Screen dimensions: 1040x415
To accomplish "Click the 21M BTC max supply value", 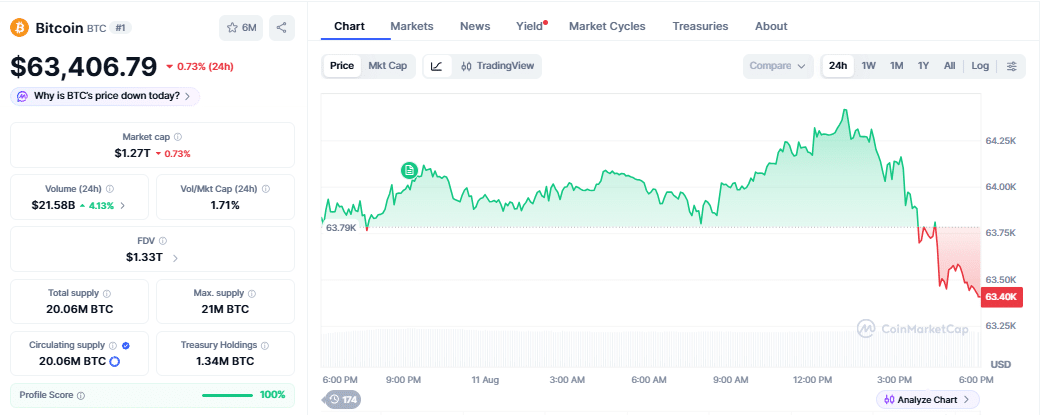I will (225, 309).
